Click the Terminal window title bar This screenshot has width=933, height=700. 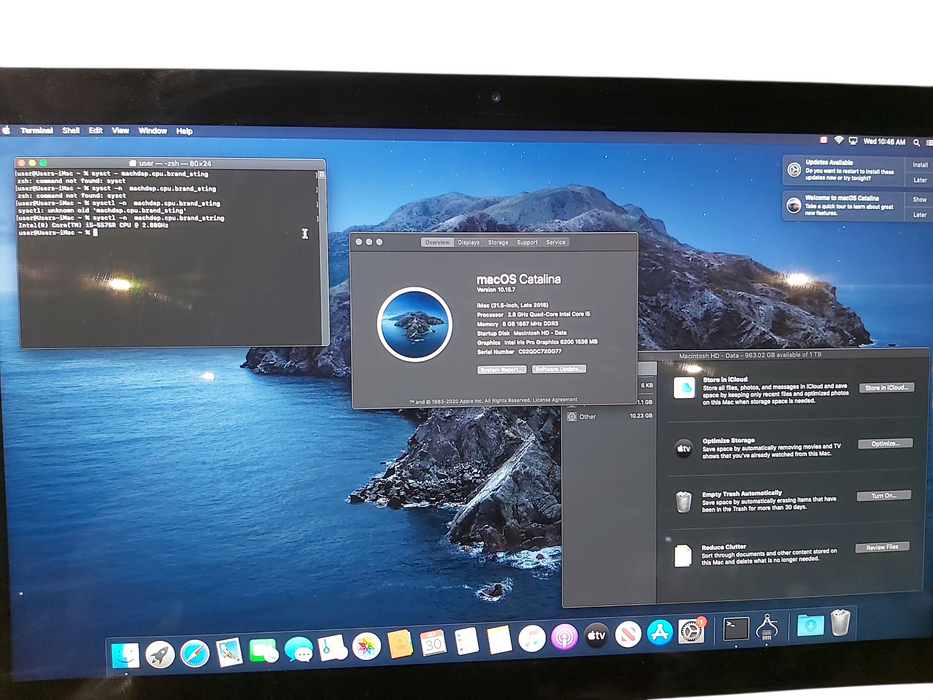[x=170, y=163]
